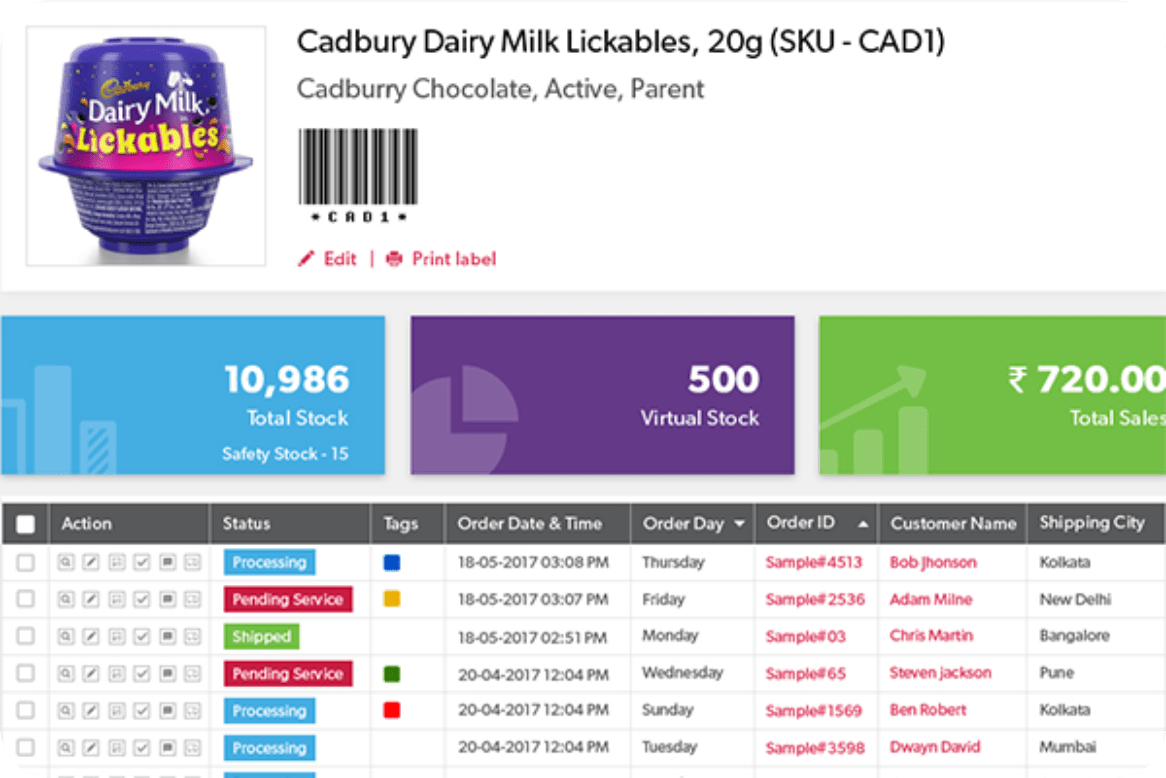
Task: Check the row checkbox for order Sample#4513
Action: point(25,562)
